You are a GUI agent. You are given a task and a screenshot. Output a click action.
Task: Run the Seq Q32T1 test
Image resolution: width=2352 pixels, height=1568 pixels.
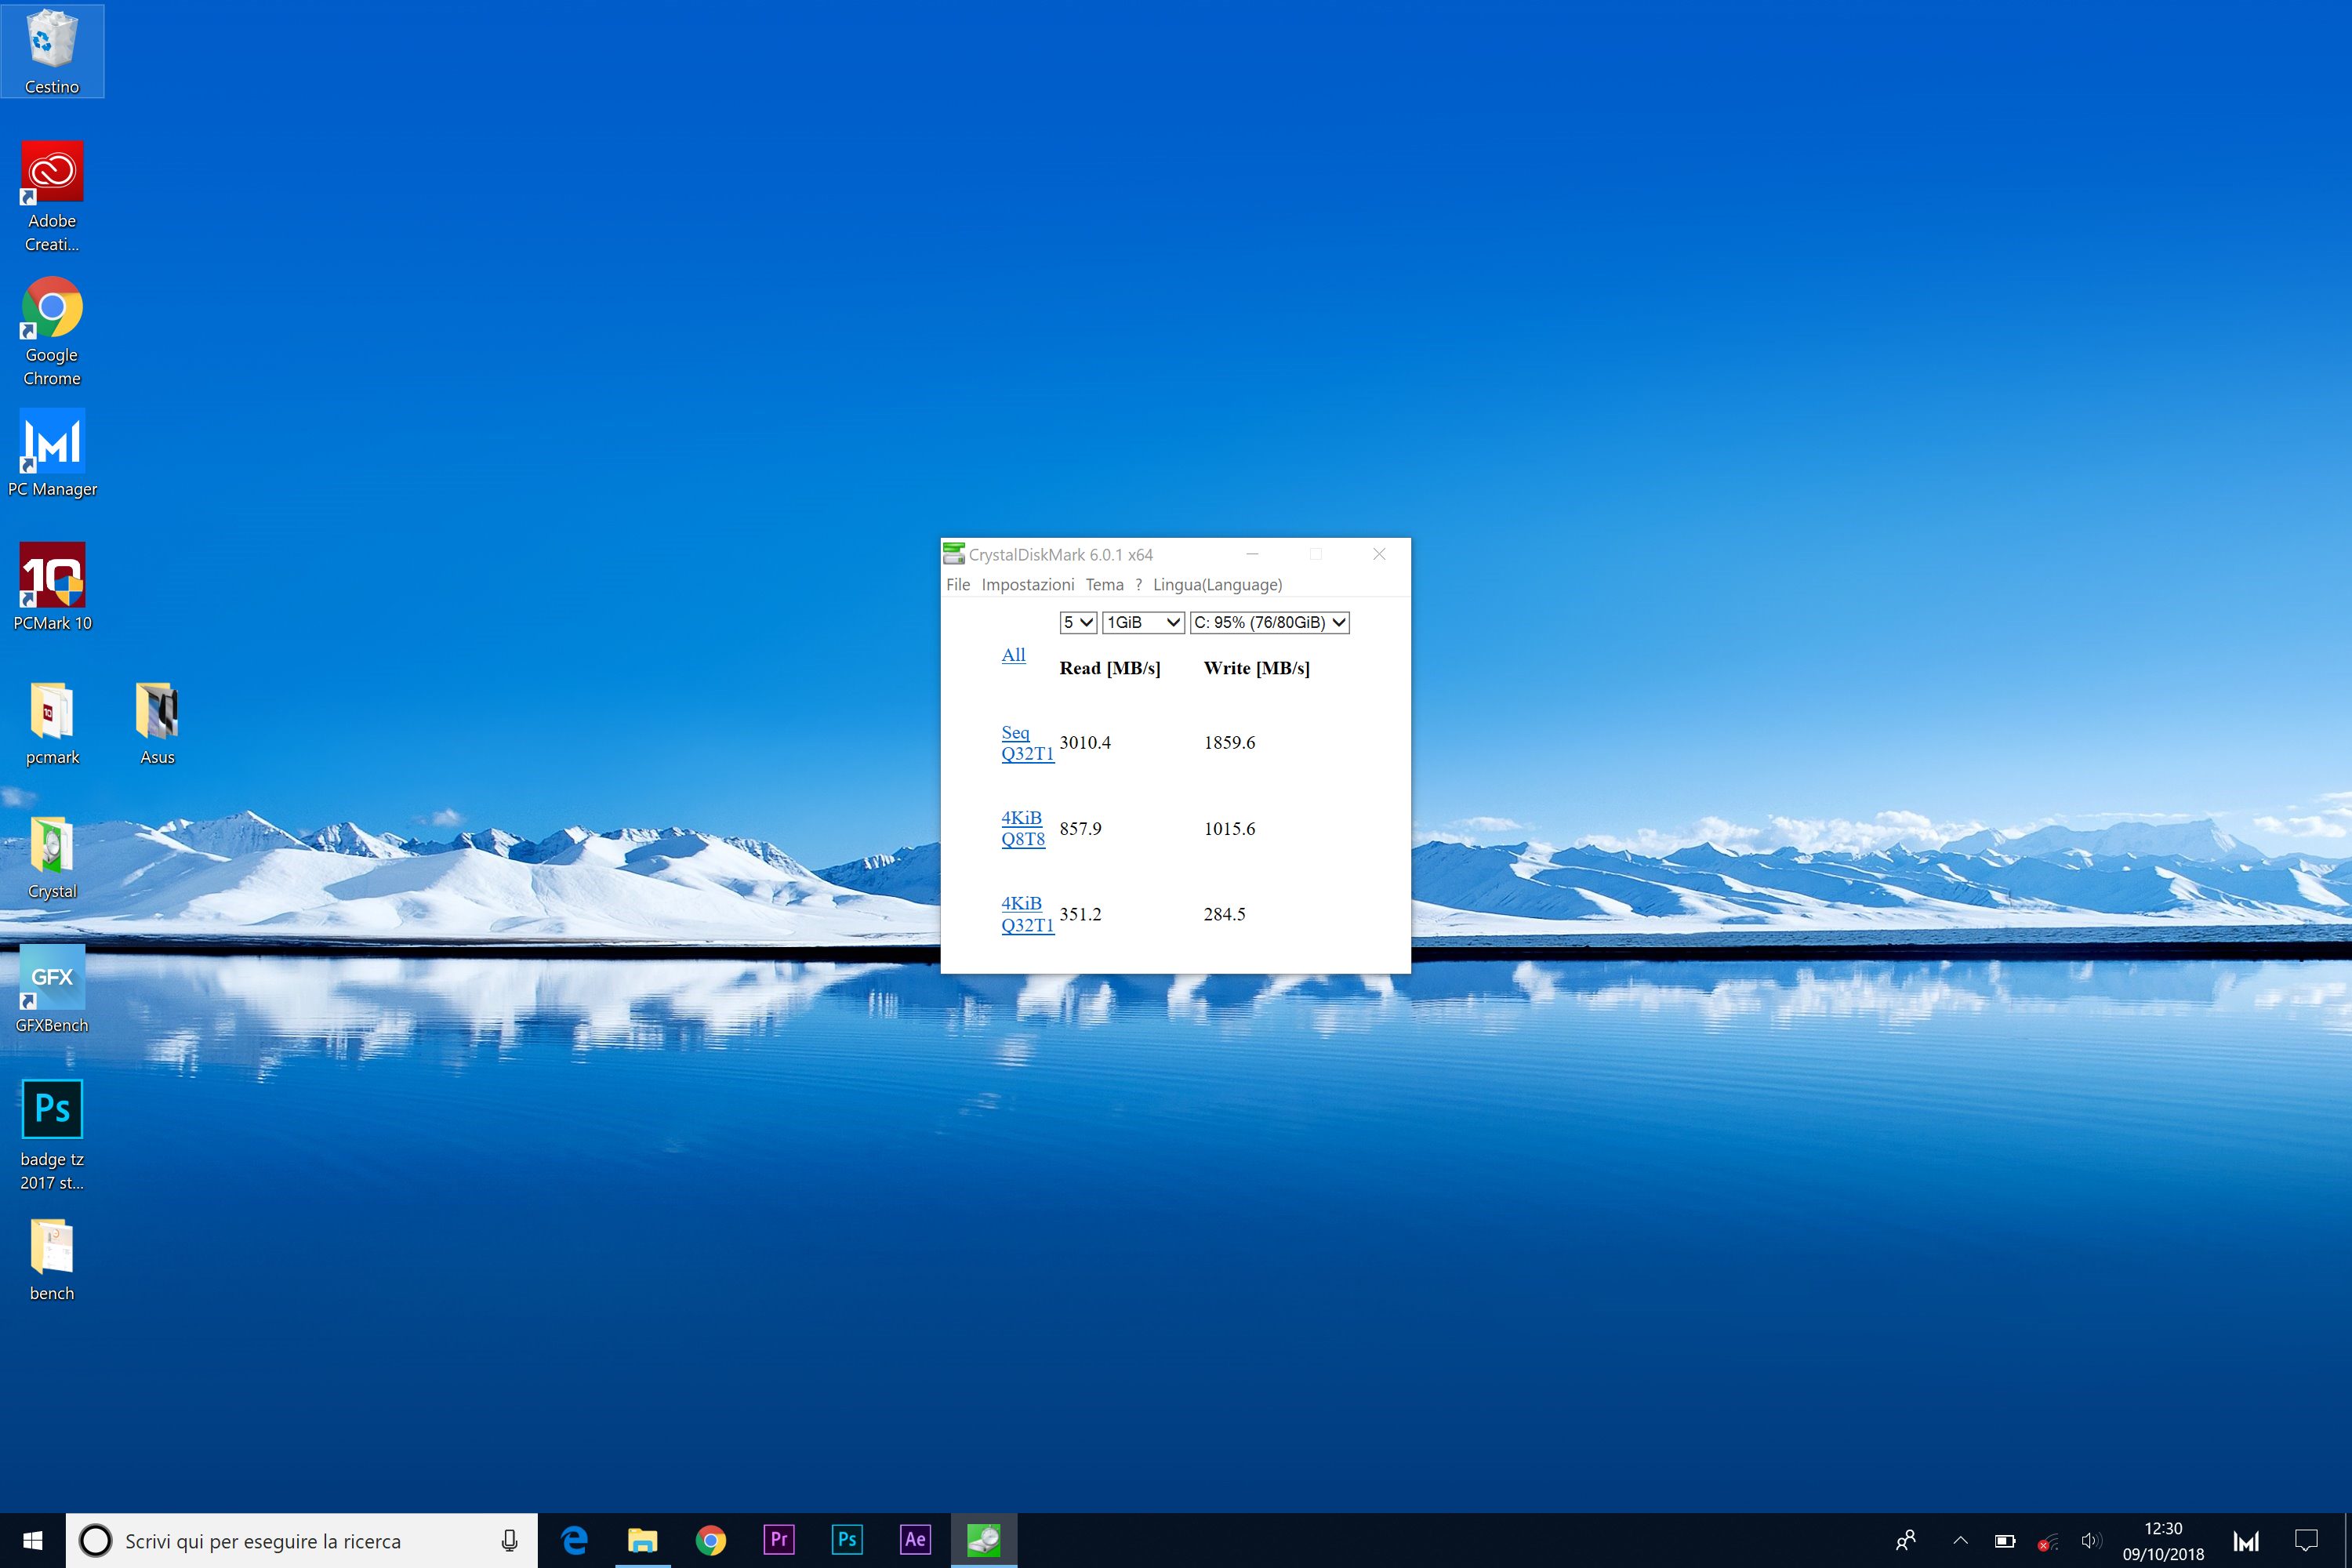[x=1027, y=743]
